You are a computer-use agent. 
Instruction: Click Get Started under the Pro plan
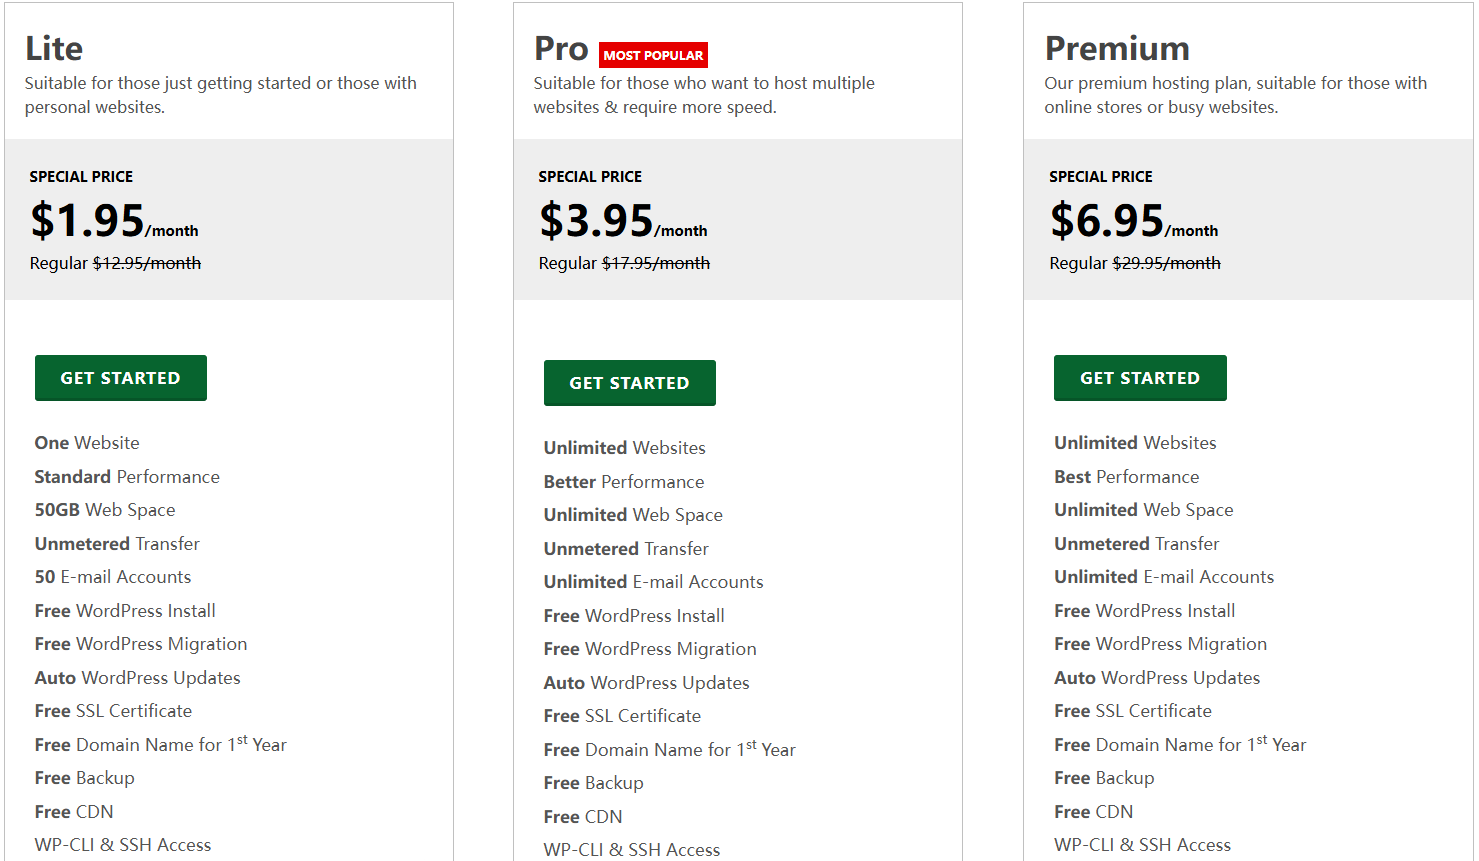pos(629,383)
